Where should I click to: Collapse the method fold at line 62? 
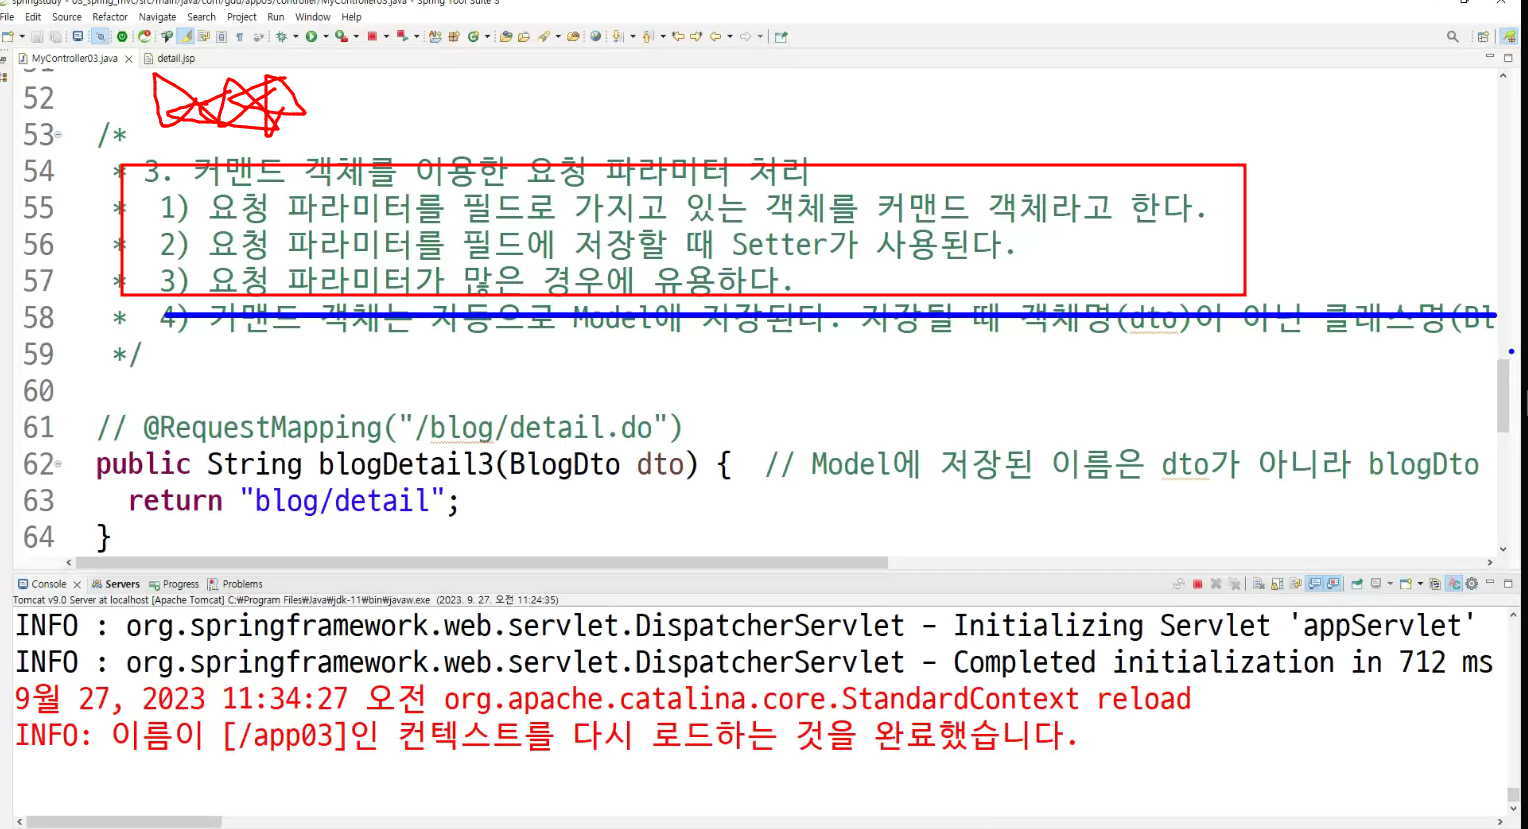[x=58, y=465]
